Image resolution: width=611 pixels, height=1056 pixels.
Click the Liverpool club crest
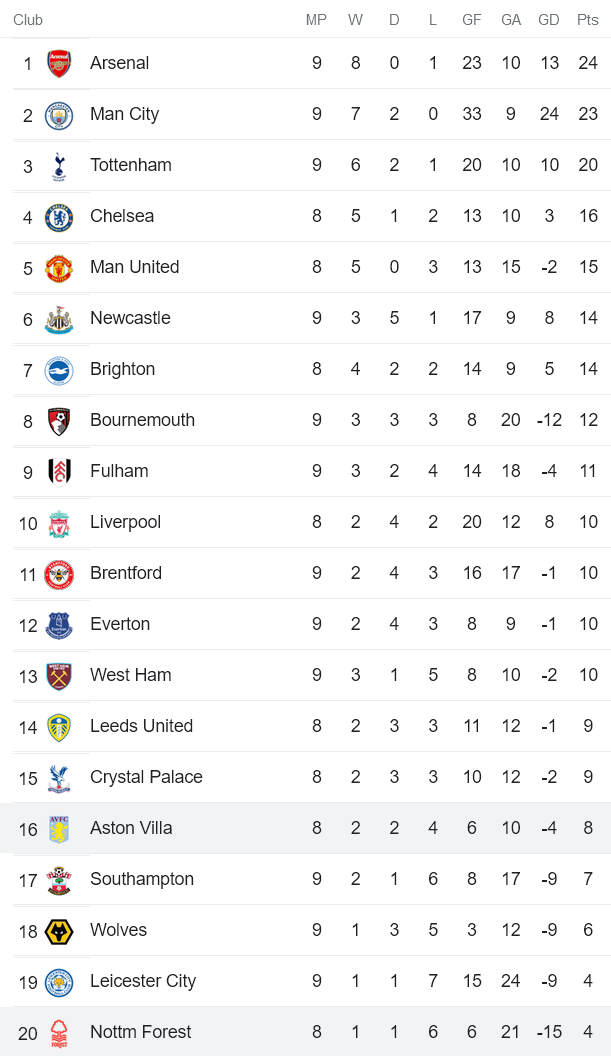[59, 523]
